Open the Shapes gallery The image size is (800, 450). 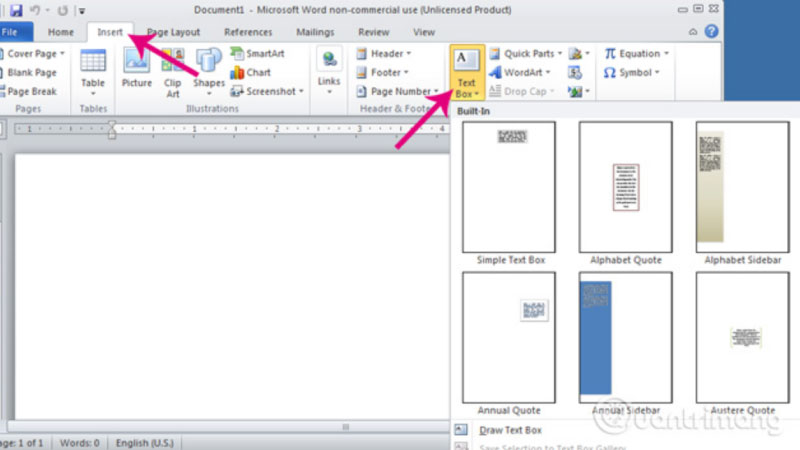[209, 68]
